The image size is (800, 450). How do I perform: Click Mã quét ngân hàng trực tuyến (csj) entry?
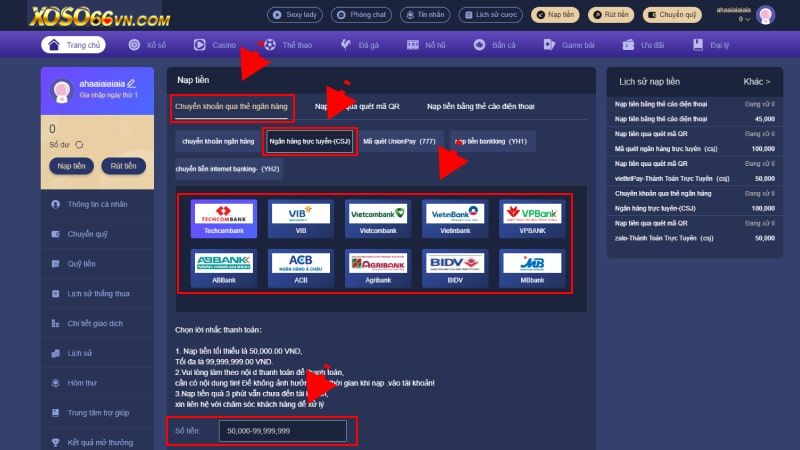point(666,149)
